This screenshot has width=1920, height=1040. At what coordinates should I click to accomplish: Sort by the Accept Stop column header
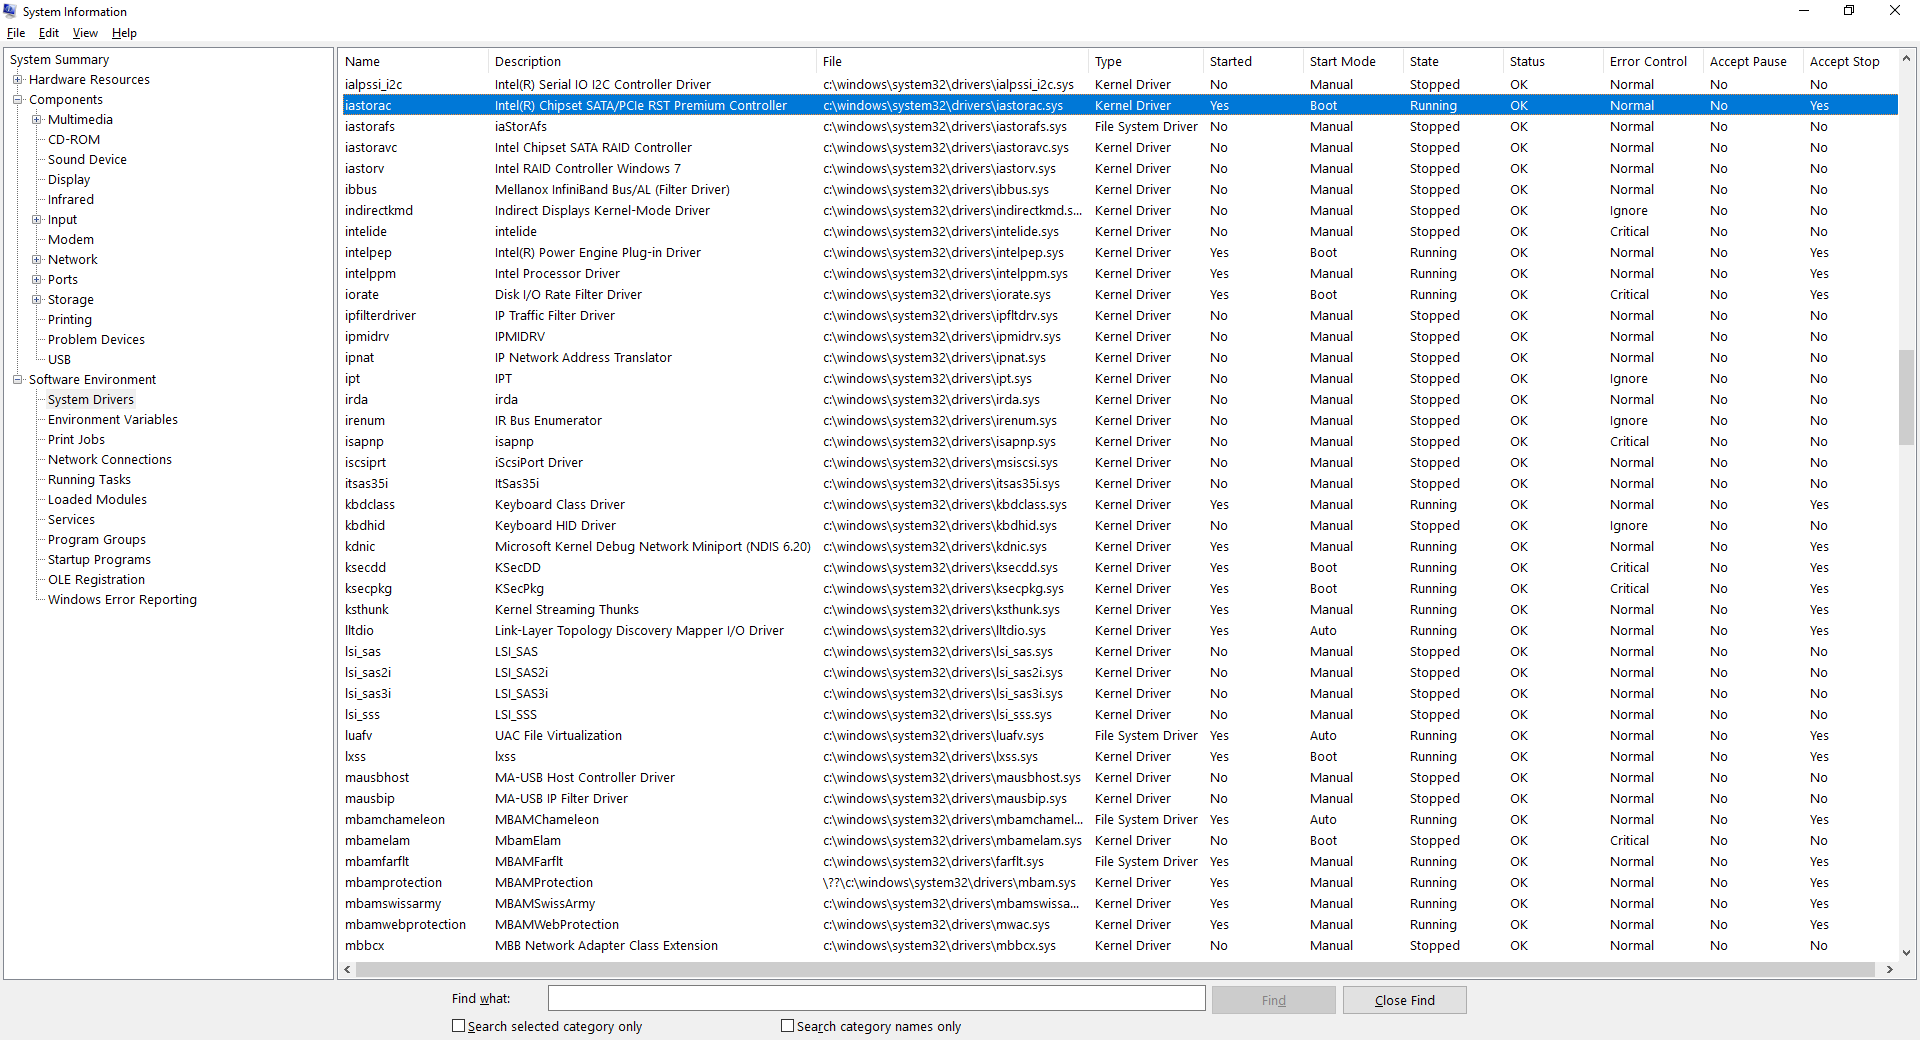(x=1850, y=61)
